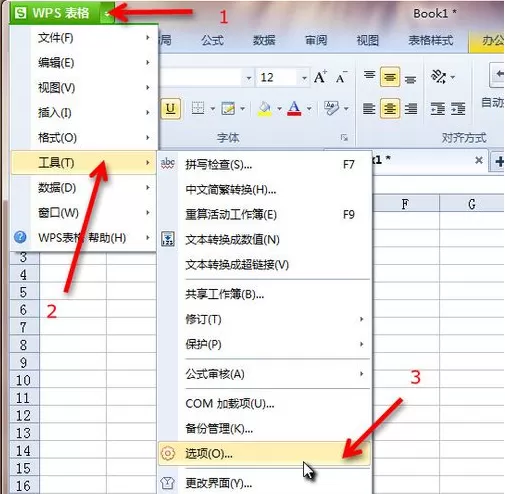Choose 文本转换成超链接(V)

(265, 265)
